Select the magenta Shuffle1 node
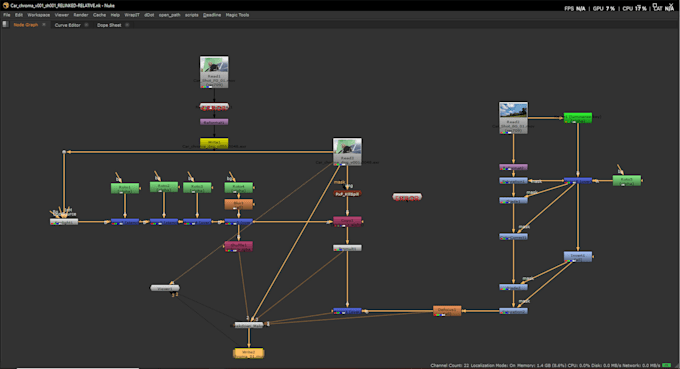Image resolution: width=680 pixels, height=369 pixels. pos(239,246)
